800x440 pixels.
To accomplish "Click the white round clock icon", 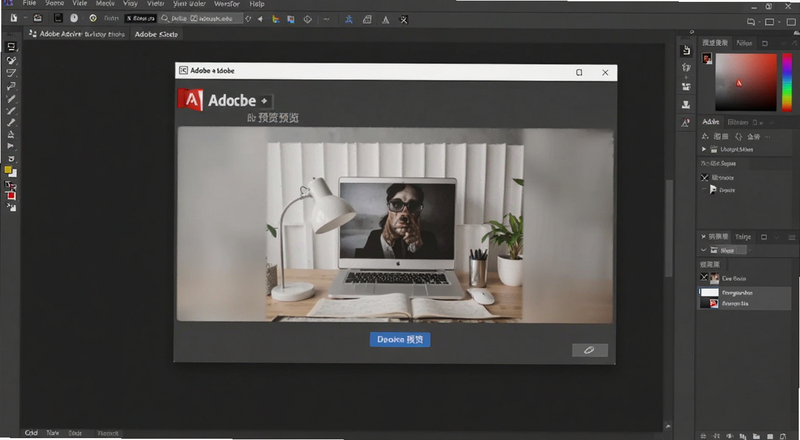I will point(74,18).
